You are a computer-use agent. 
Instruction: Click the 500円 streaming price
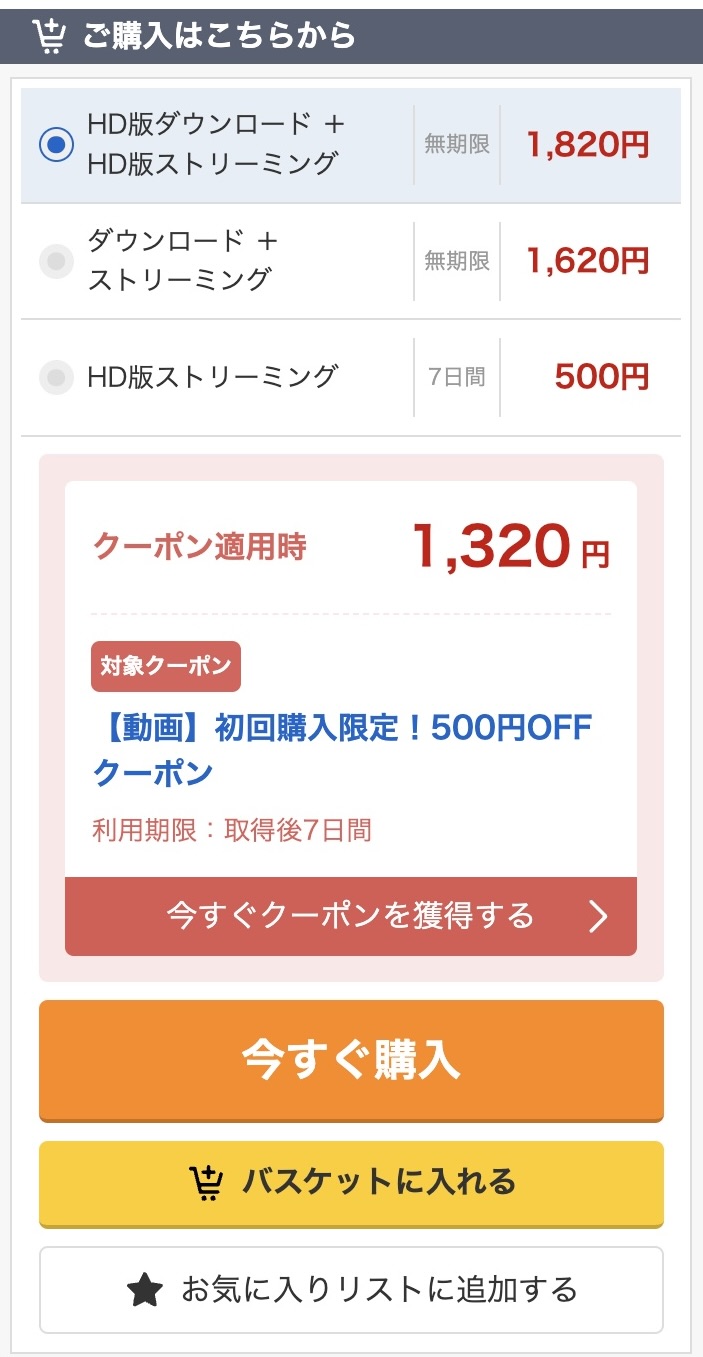click(601, 377)
